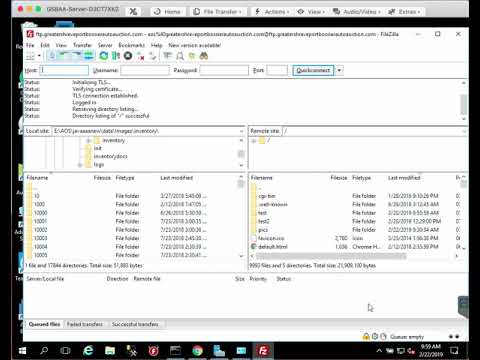Viewport: 480px width, 360px height.
Task: Switch to the Successful transfers tab
Action: 135,324
